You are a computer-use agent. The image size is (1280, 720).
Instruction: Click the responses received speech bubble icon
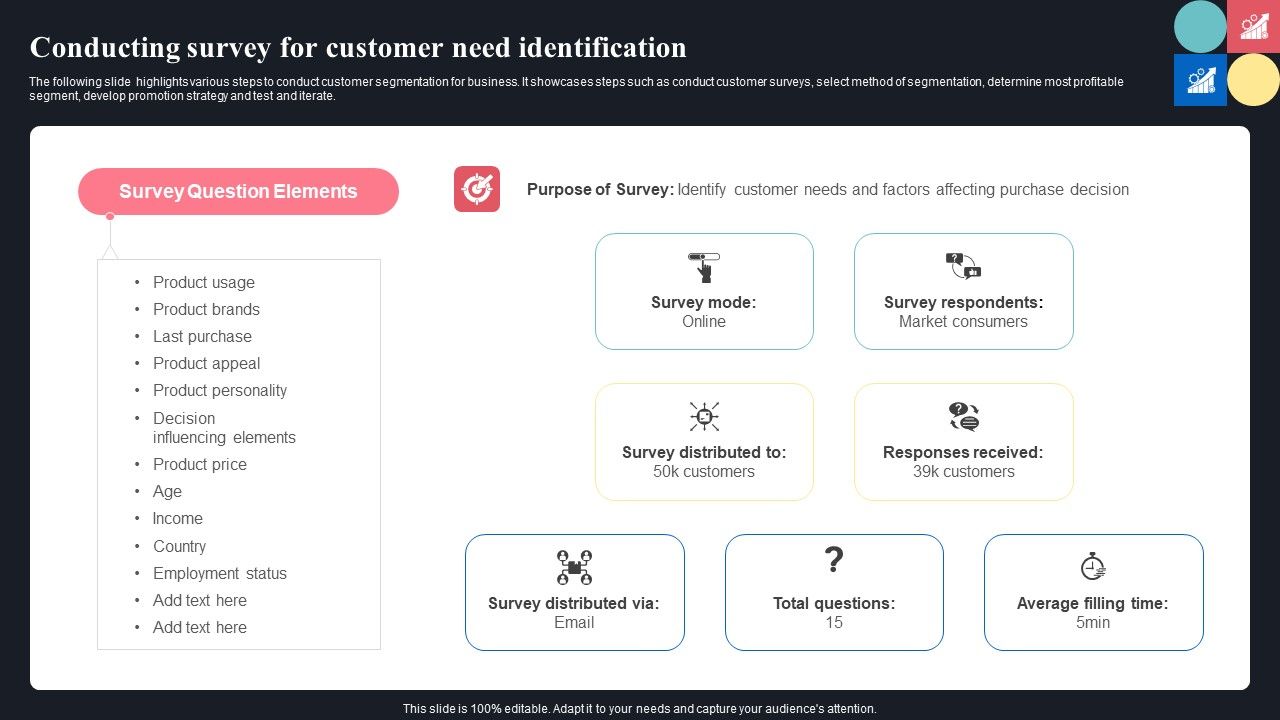pyautogui.click(x=963, y=416)
